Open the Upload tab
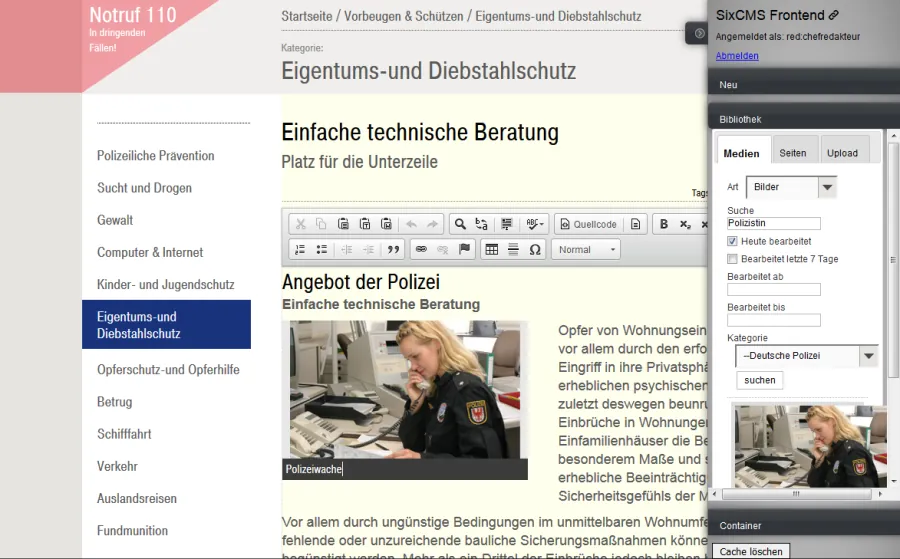Image resolution: width=900 pixels, height=559 pixels. 842,153
